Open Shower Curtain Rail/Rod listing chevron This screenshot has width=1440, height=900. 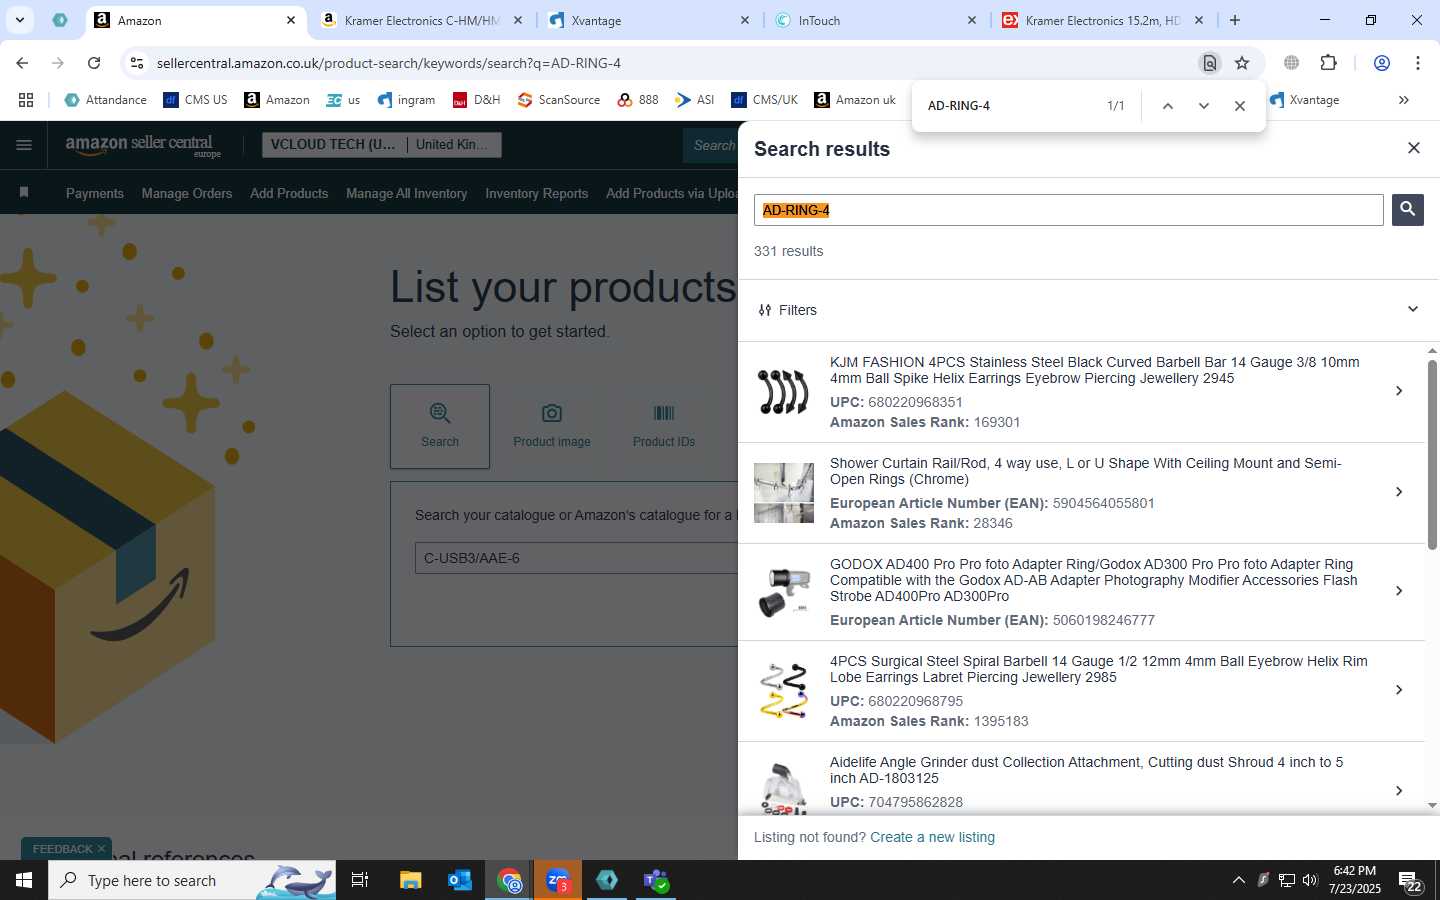[x=1399, y=492]
